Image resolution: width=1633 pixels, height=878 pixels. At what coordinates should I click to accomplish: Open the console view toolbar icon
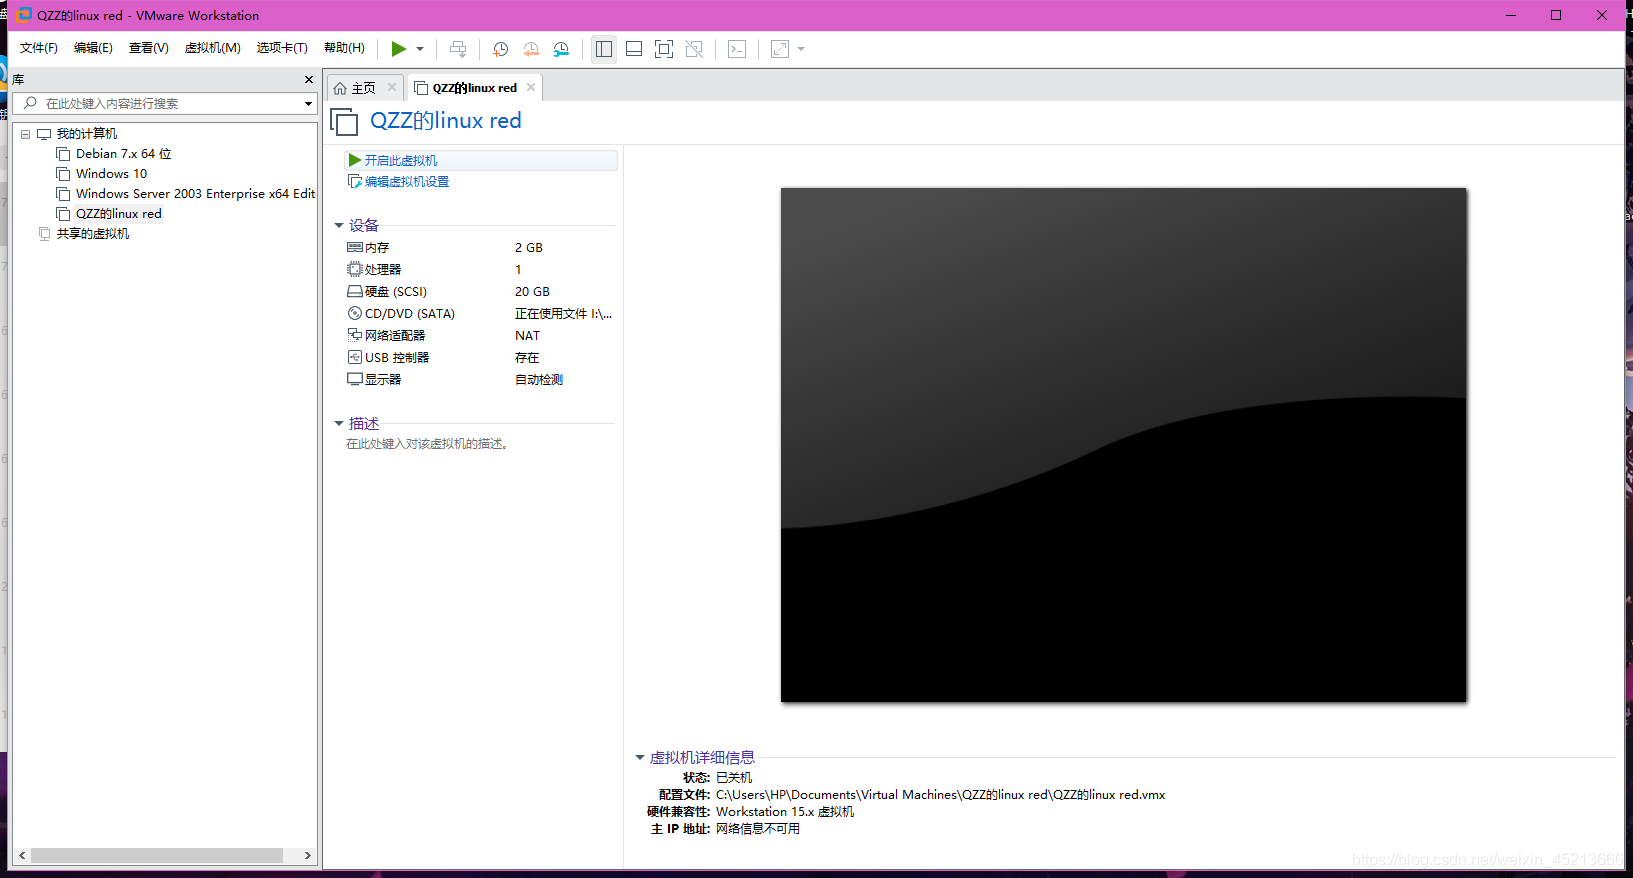(x=737, y=49)
